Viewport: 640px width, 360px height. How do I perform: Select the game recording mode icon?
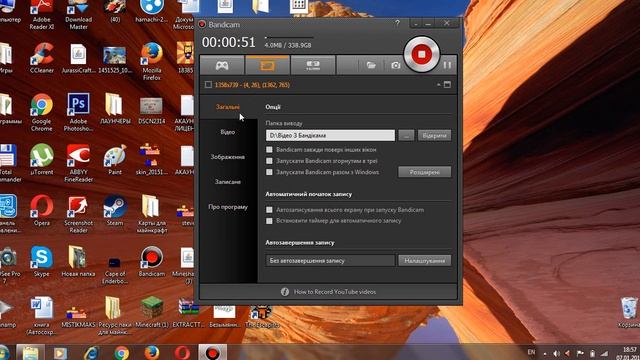pos(222,65)
